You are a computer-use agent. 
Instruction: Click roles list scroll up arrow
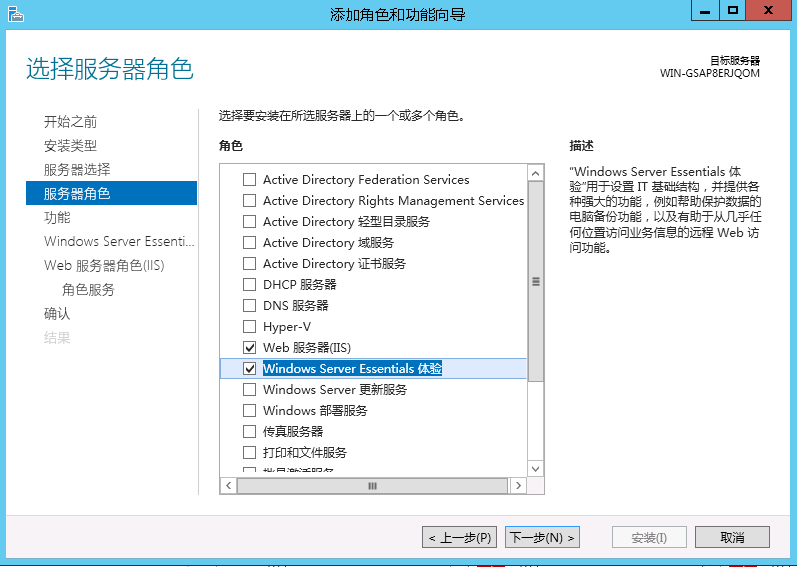coord(535,174)
